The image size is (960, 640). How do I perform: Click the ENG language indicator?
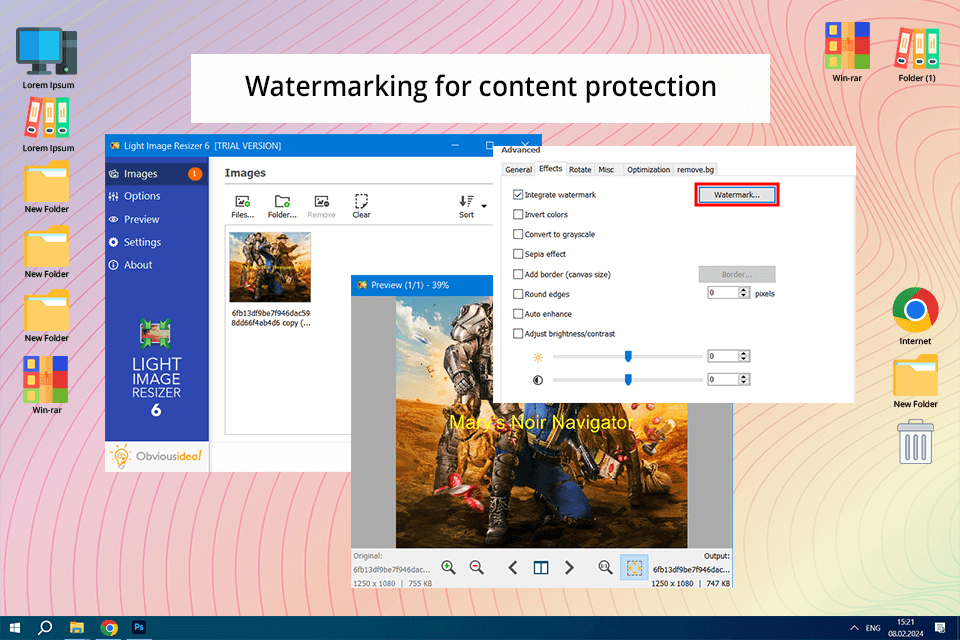(x=873, y=628)
